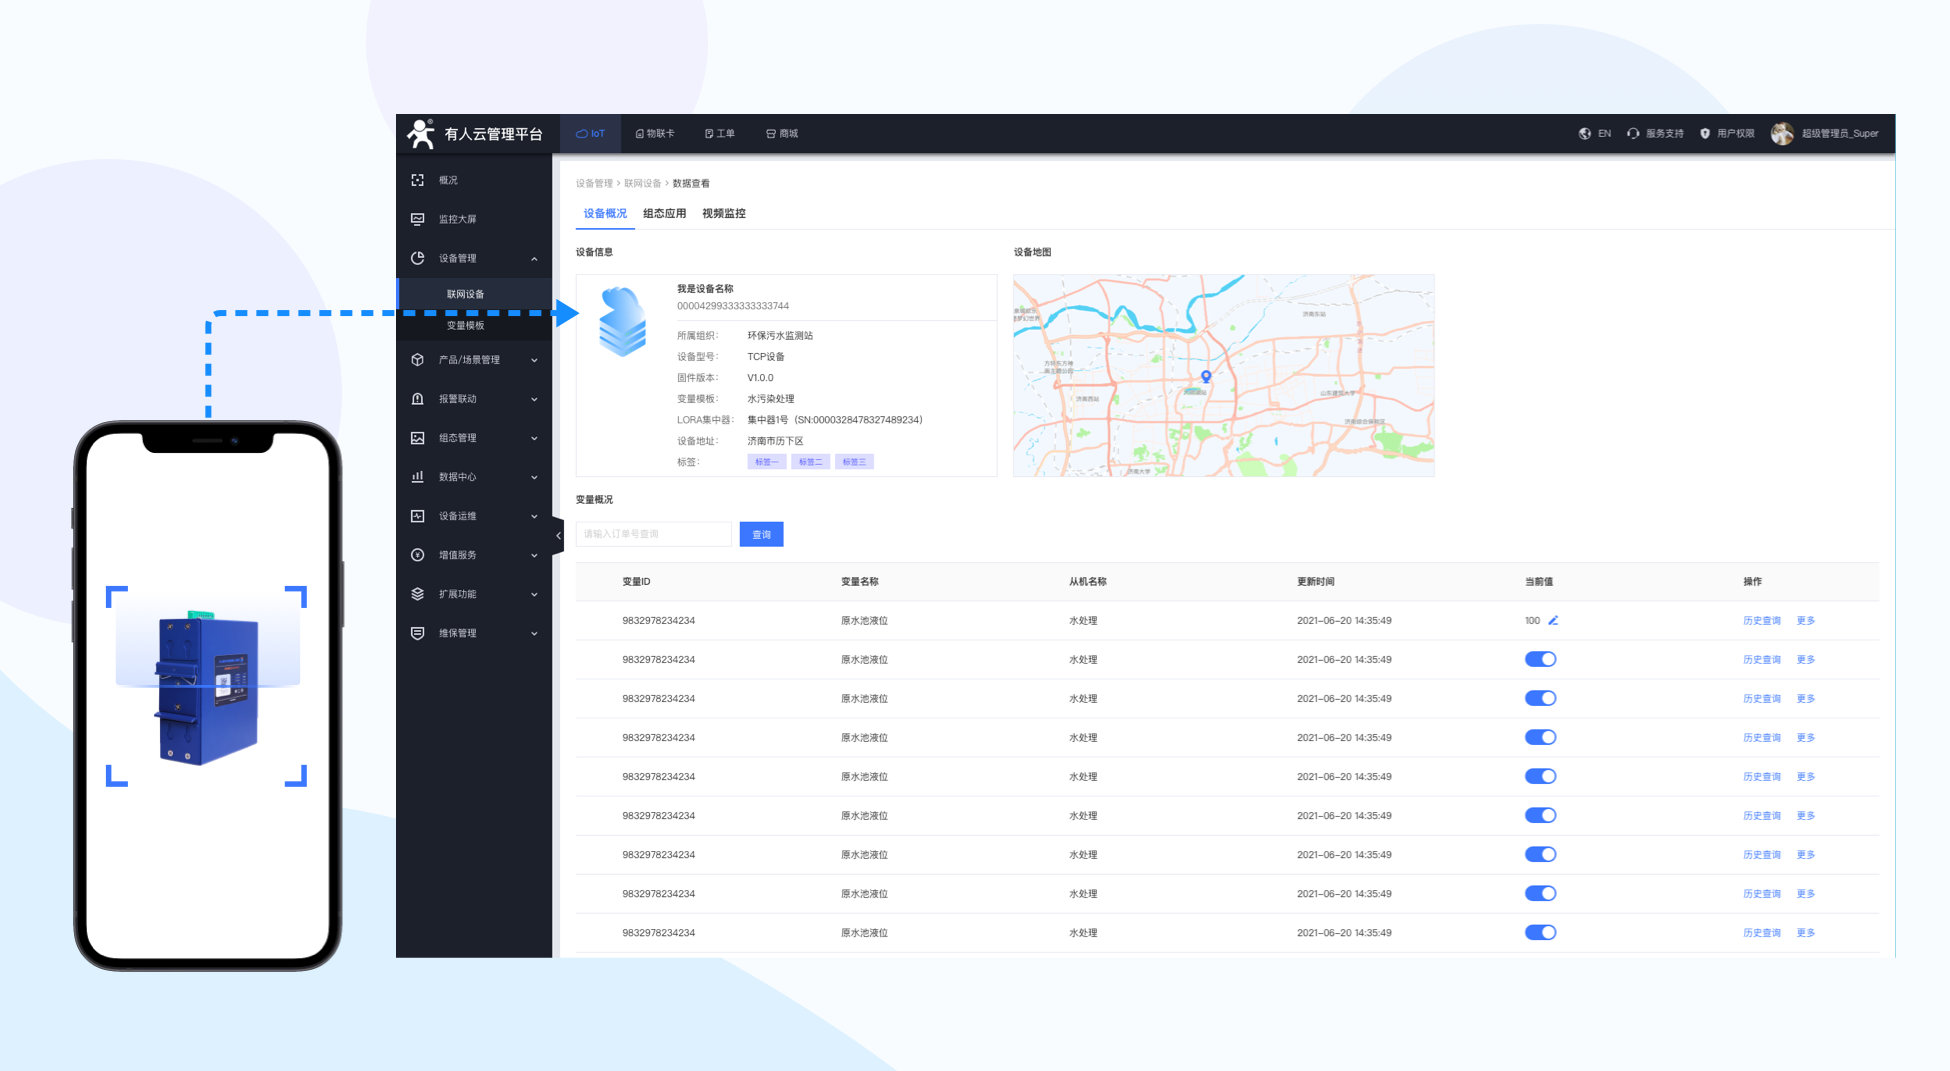Toggle the switch in the second variable row

pos(1540,659)
